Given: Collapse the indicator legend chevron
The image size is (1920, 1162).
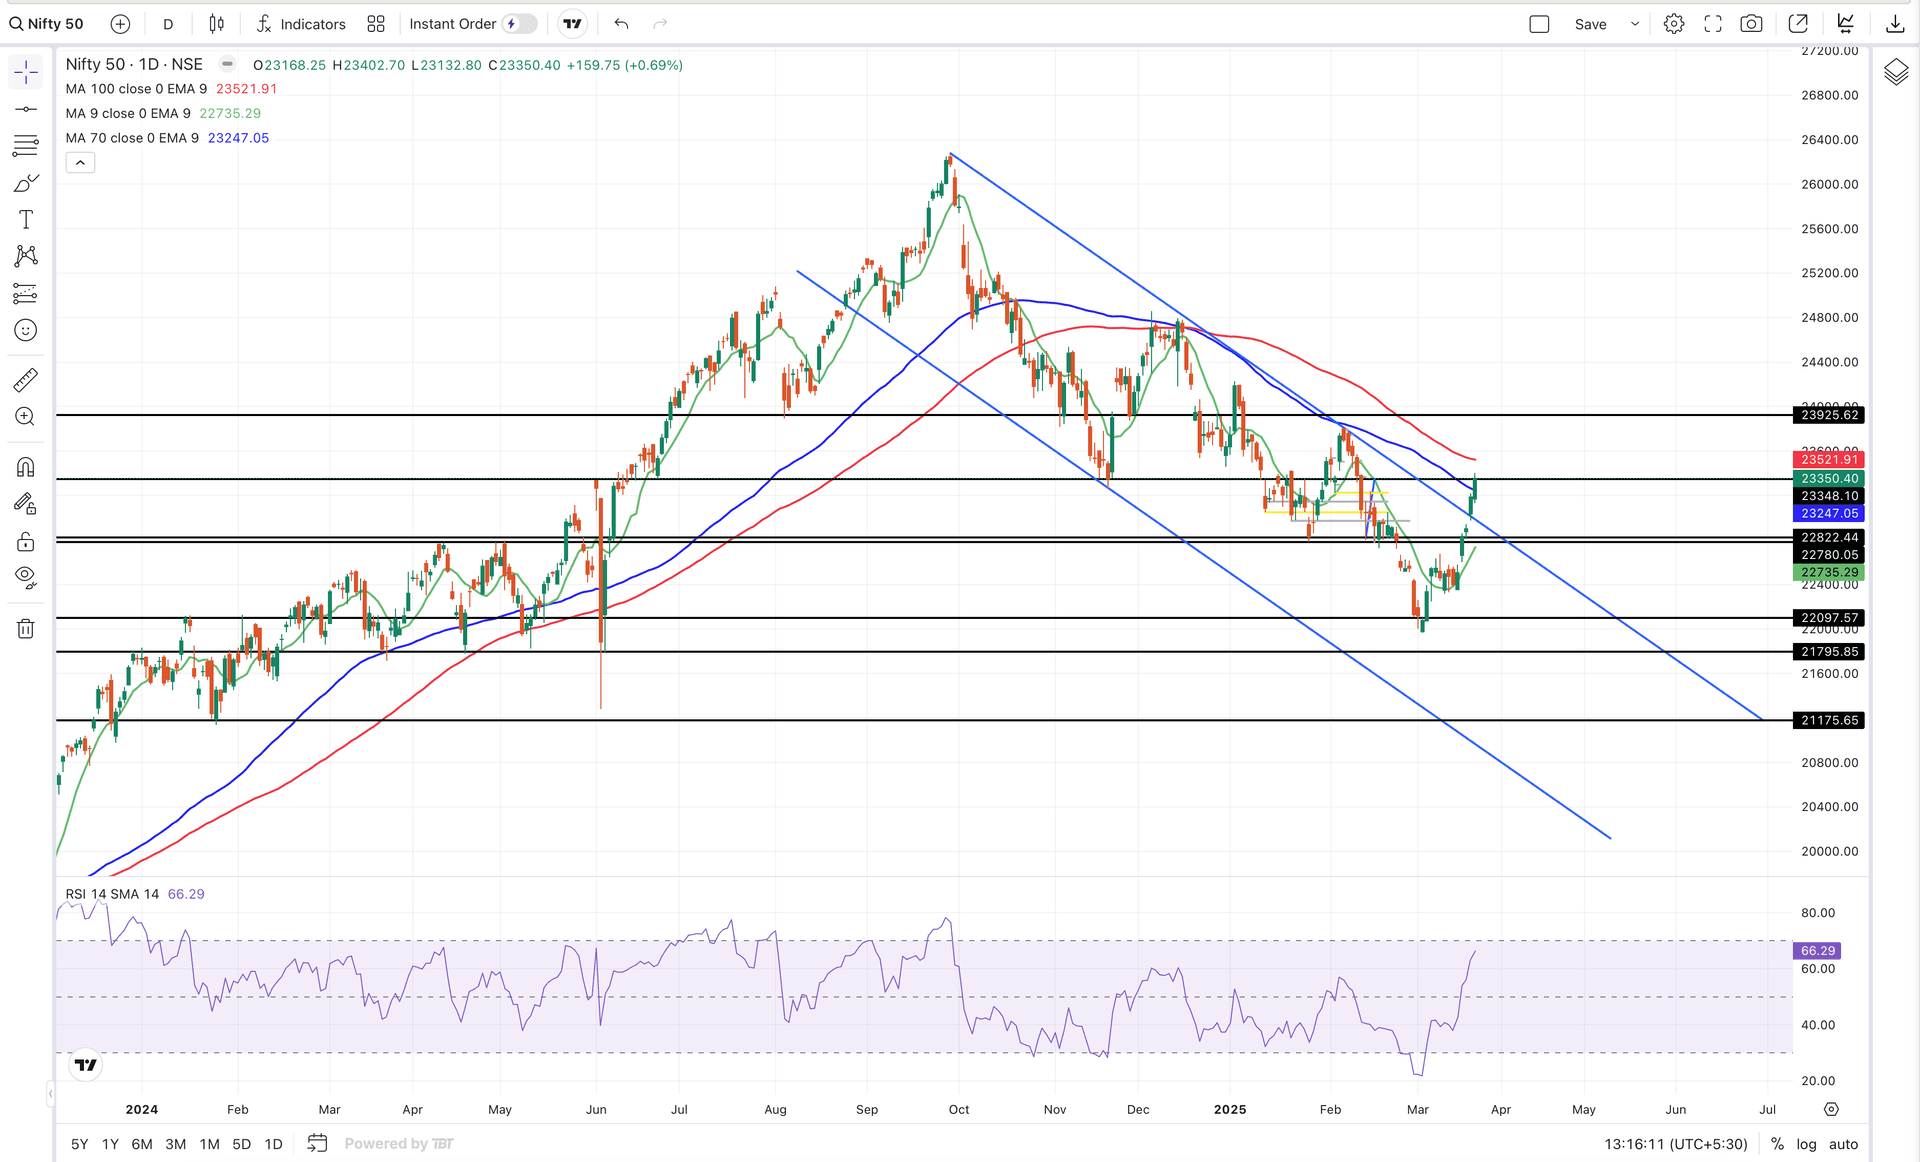Looking at the screenshot, I should (80, 163).
